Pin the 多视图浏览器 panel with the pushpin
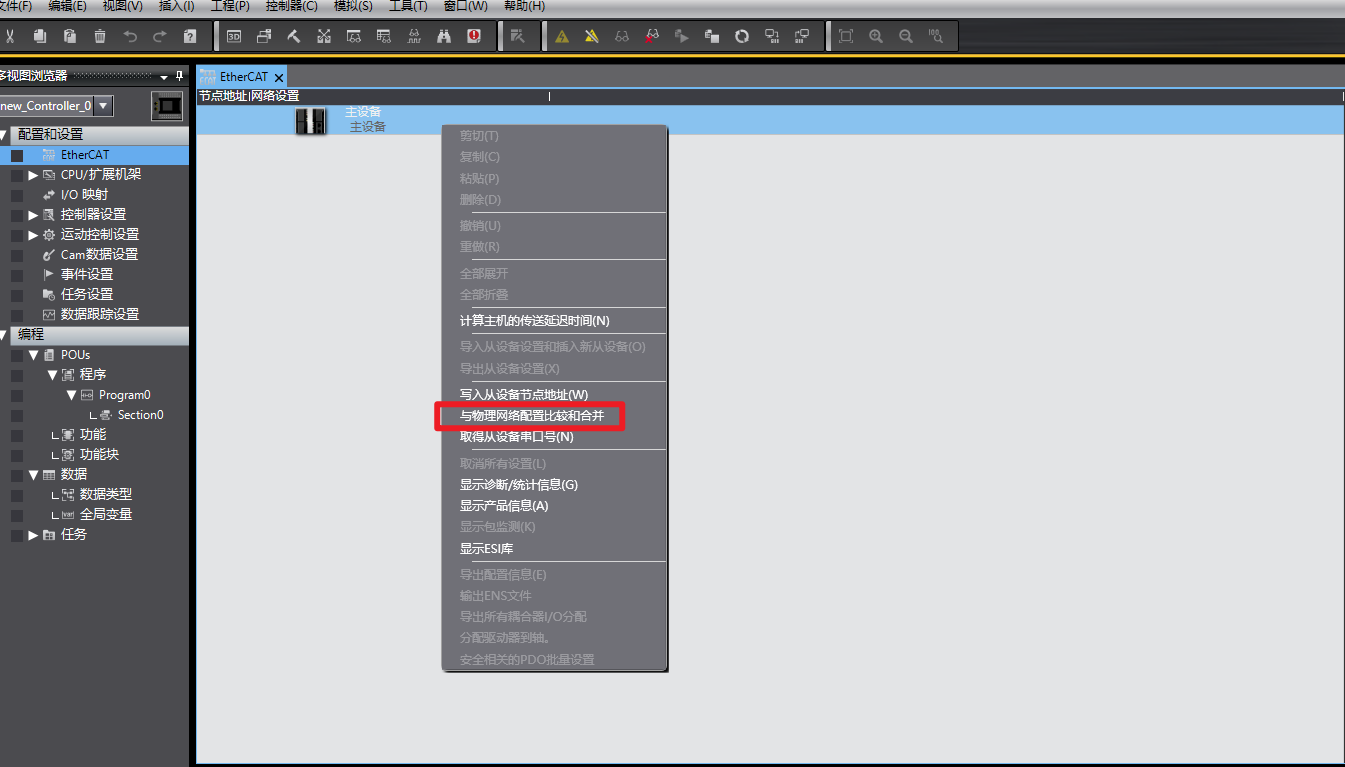The width and height of the screenshot is (1345, 767). 180,76
